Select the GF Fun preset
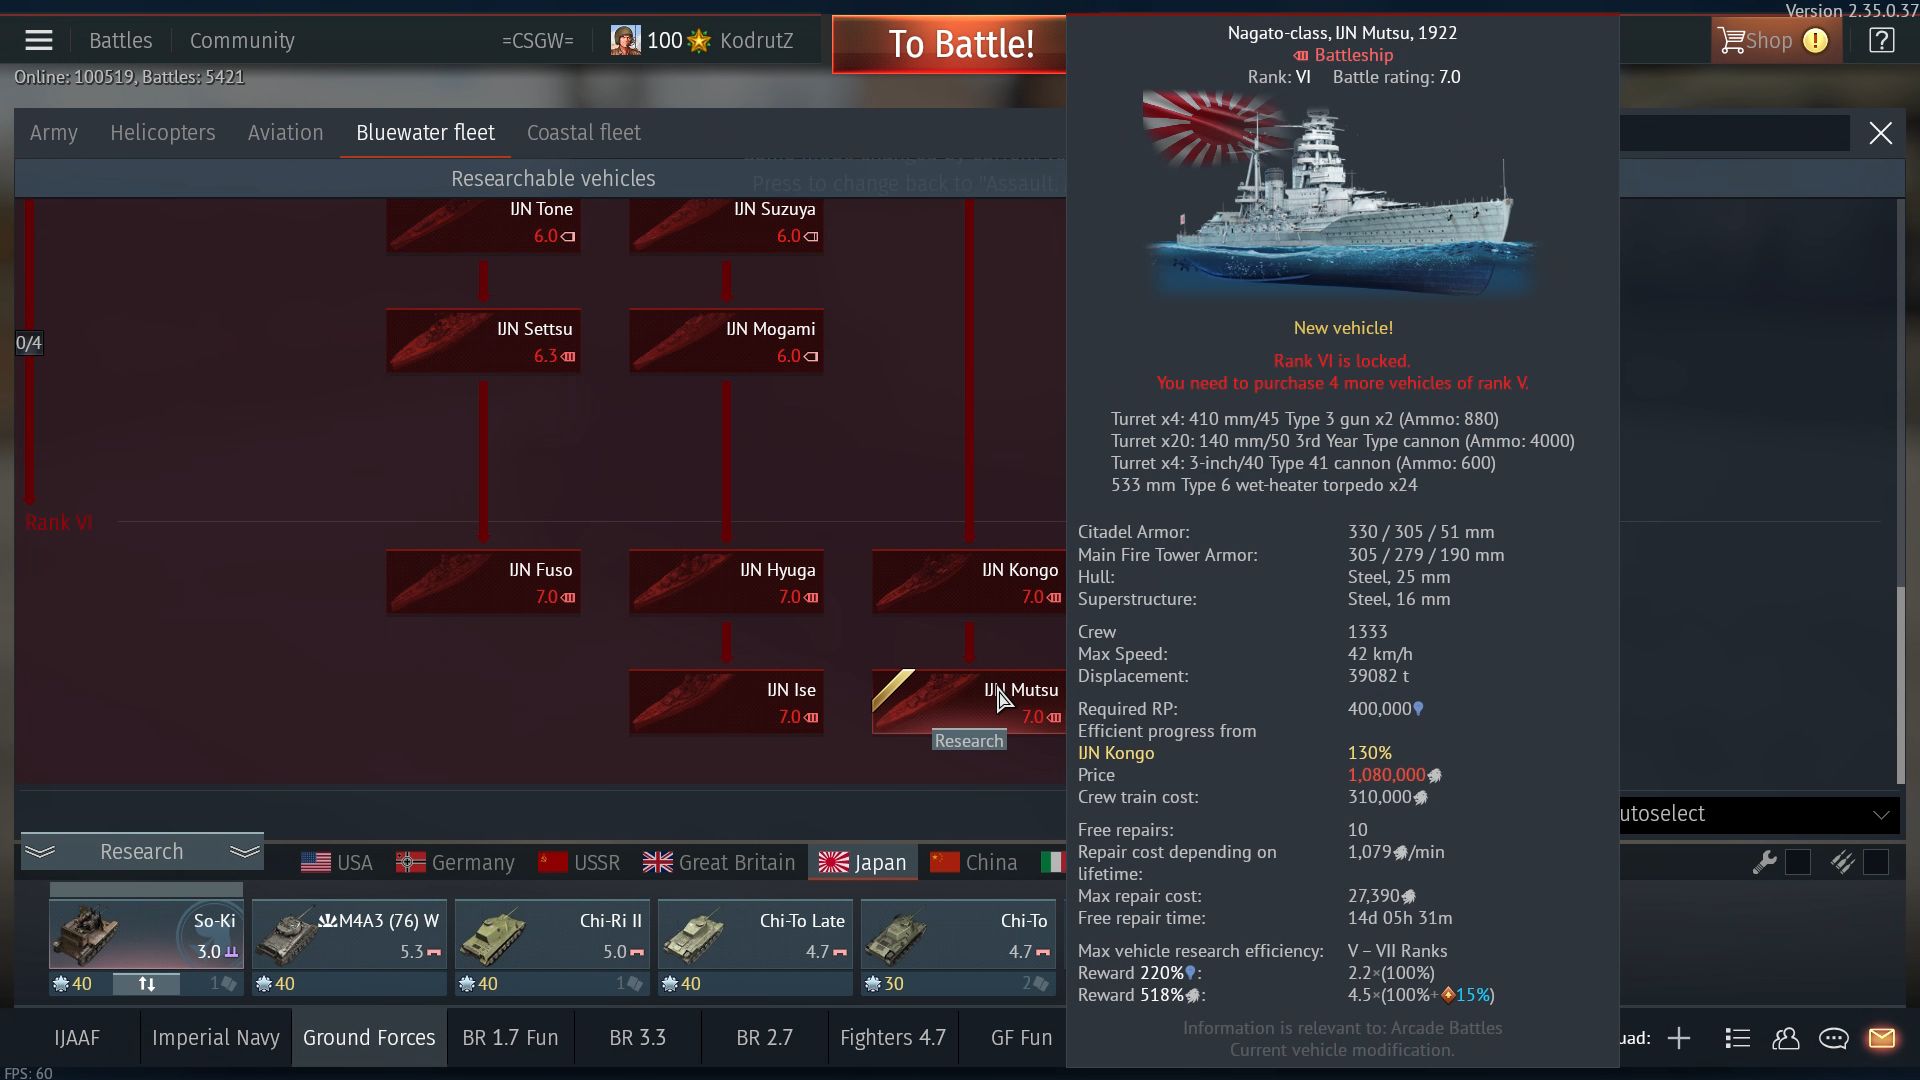The width and height of the screenshot is (1920, 1080). pyautogui.click(x=1021, y=1038)
